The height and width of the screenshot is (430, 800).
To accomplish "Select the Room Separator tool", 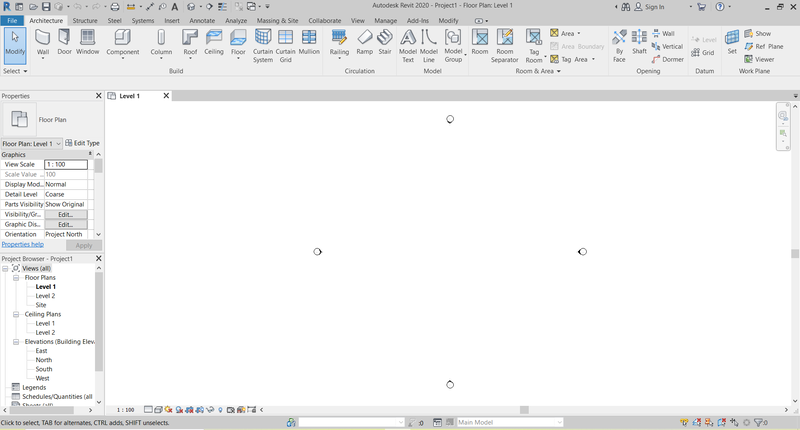I will [505, 46].
